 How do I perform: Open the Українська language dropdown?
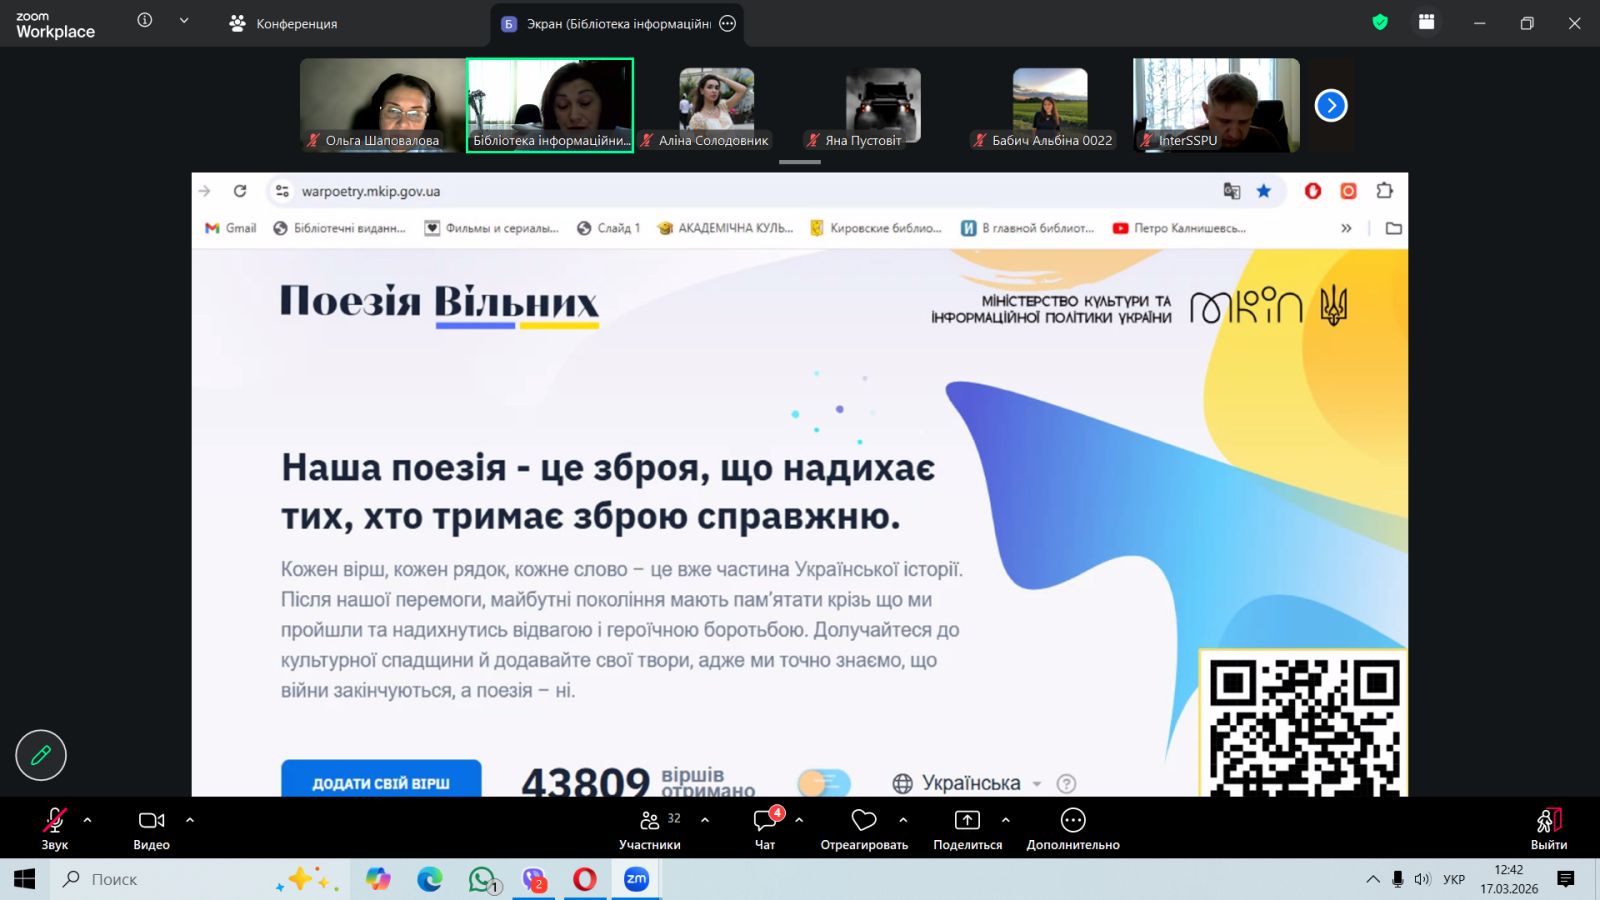(968, 783)
